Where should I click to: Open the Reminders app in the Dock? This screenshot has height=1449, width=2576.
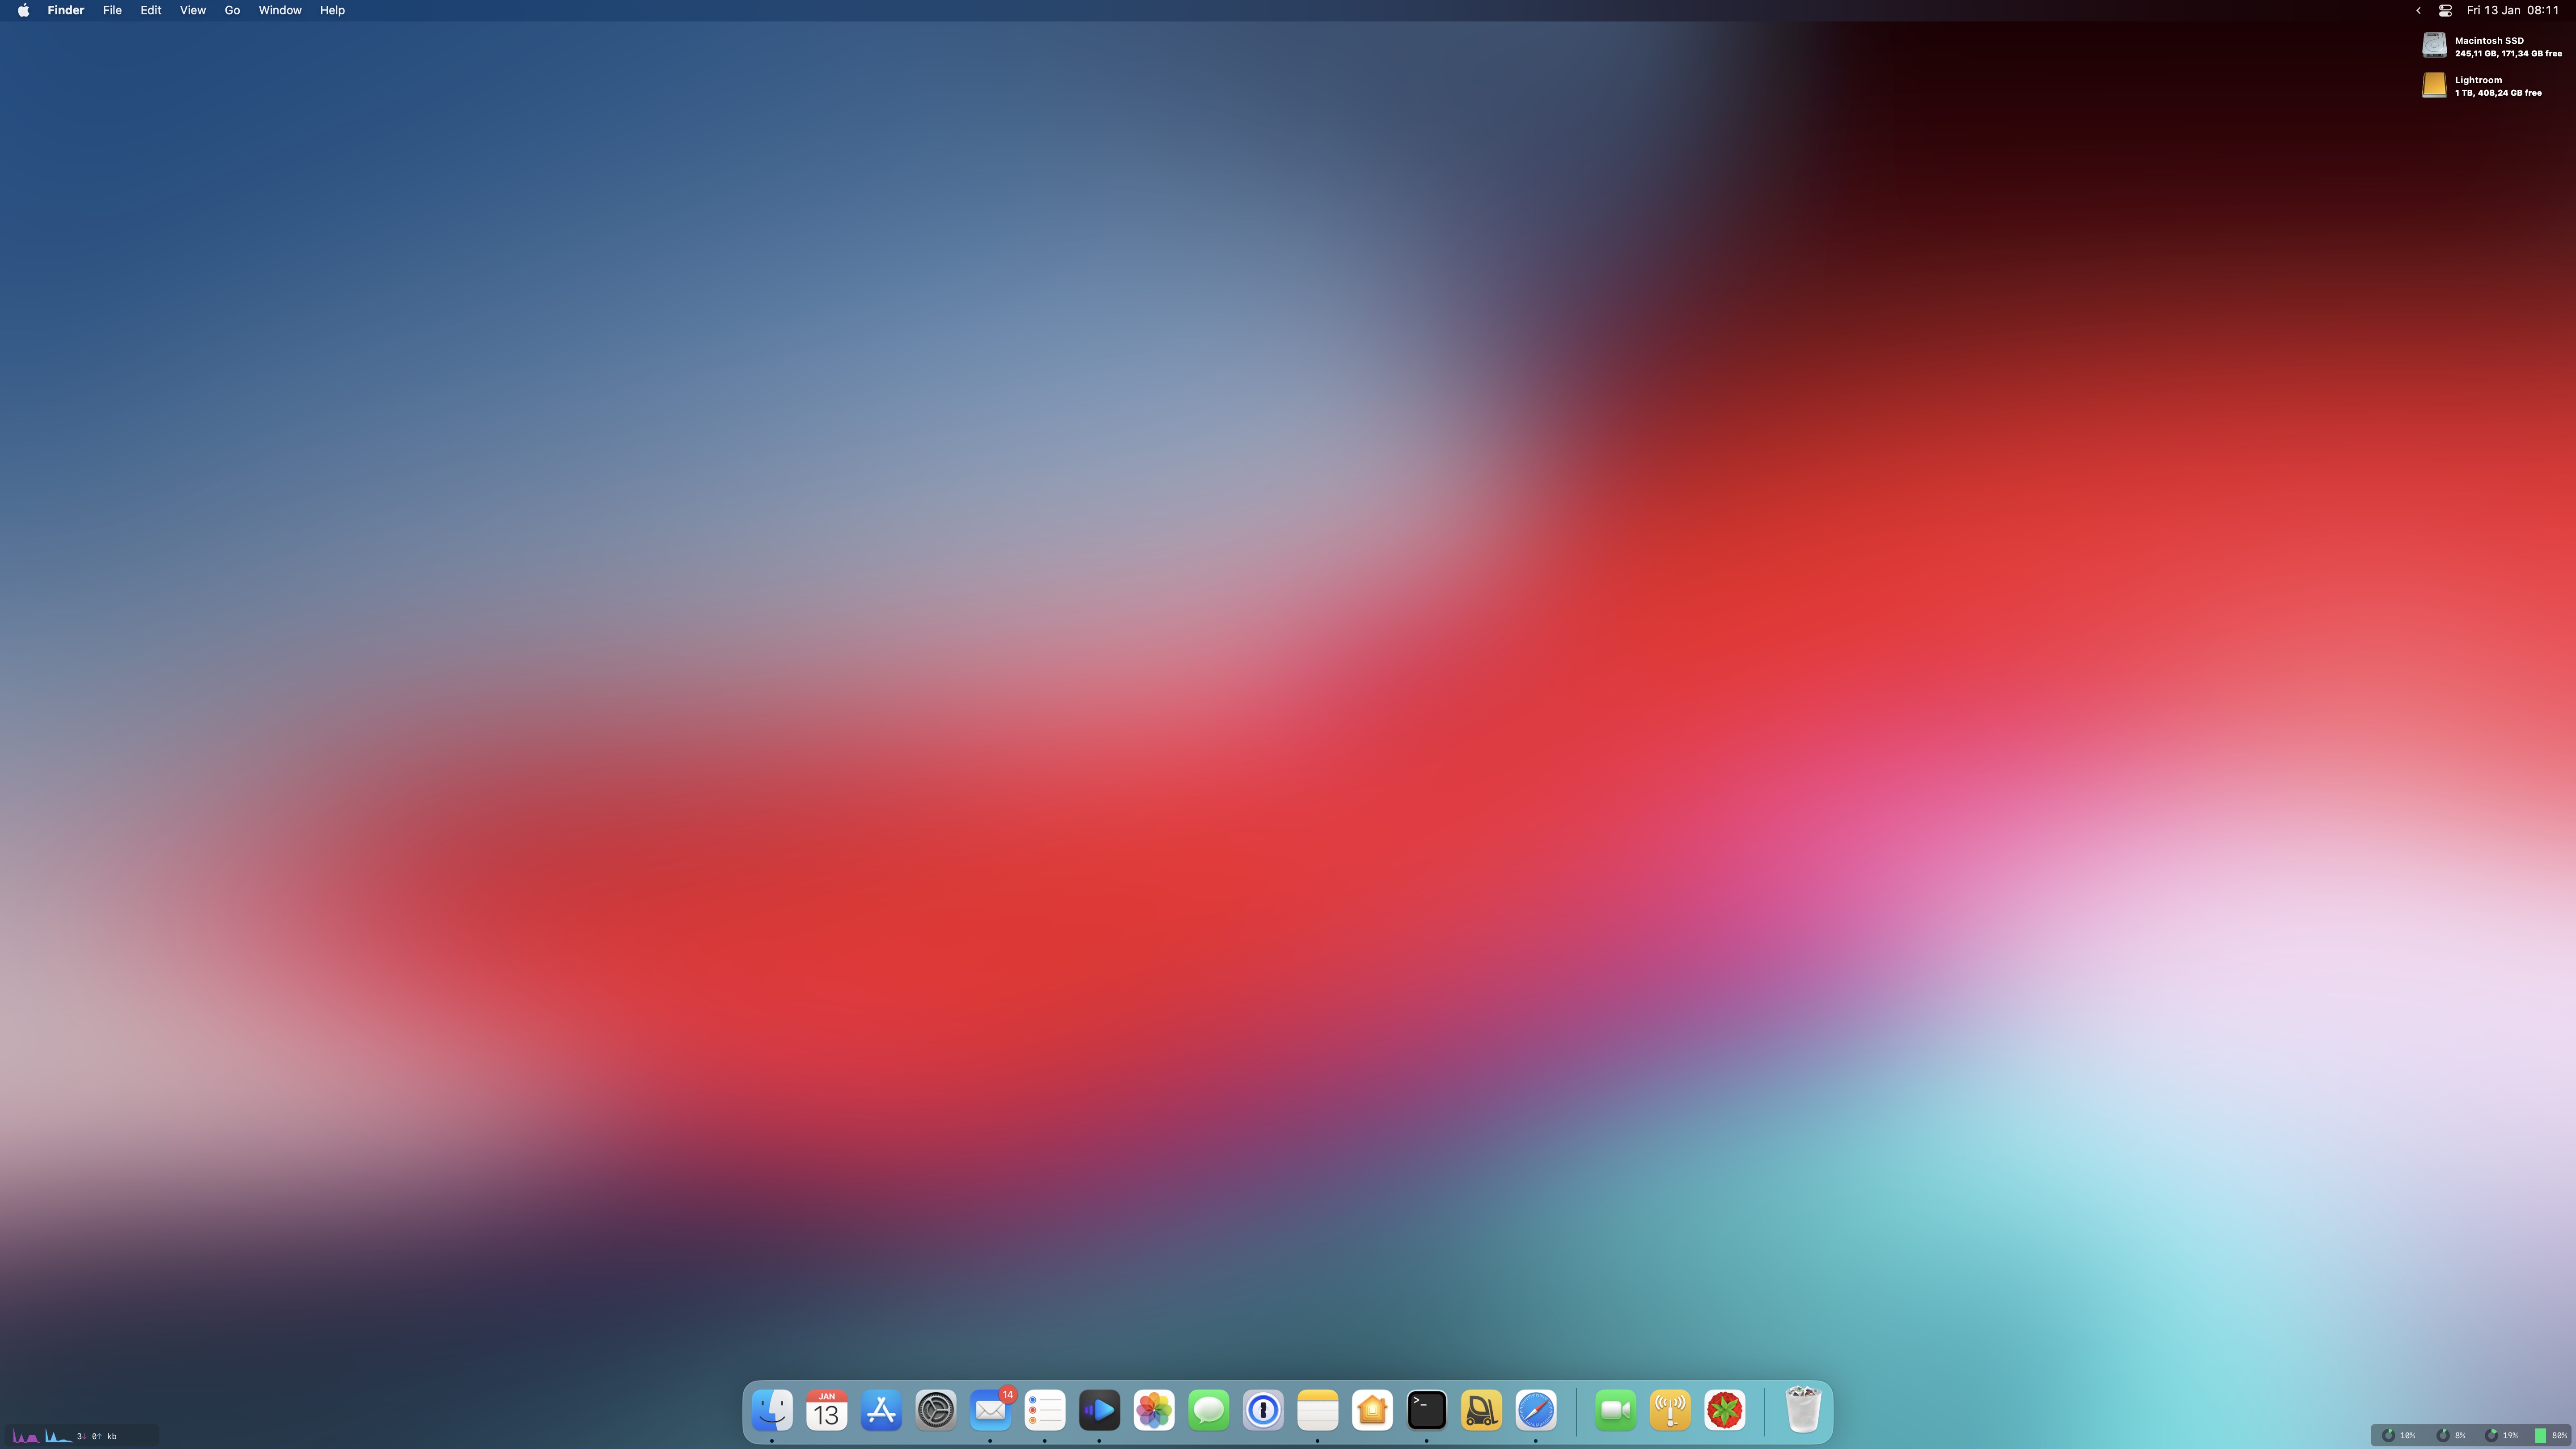[1045, 1410]
